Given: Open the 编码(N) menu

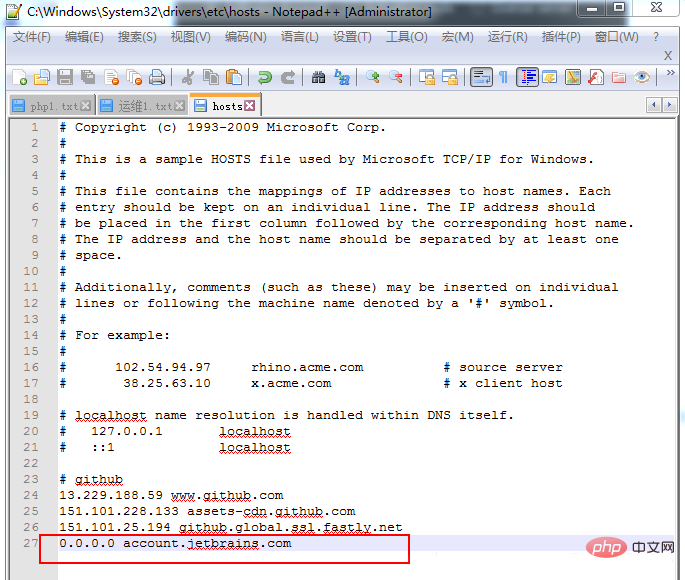Looking at the screenshot, I should pos(246,37).
